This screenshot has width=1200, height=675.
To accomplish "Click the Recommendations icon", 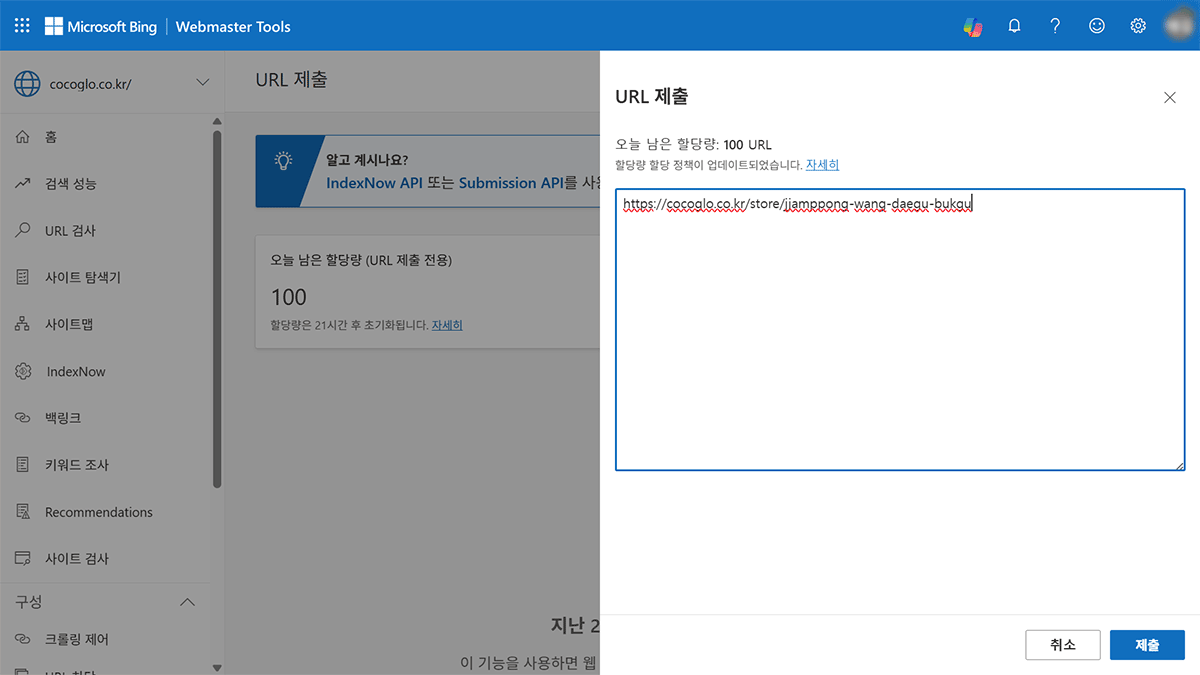I will [23, 512].
